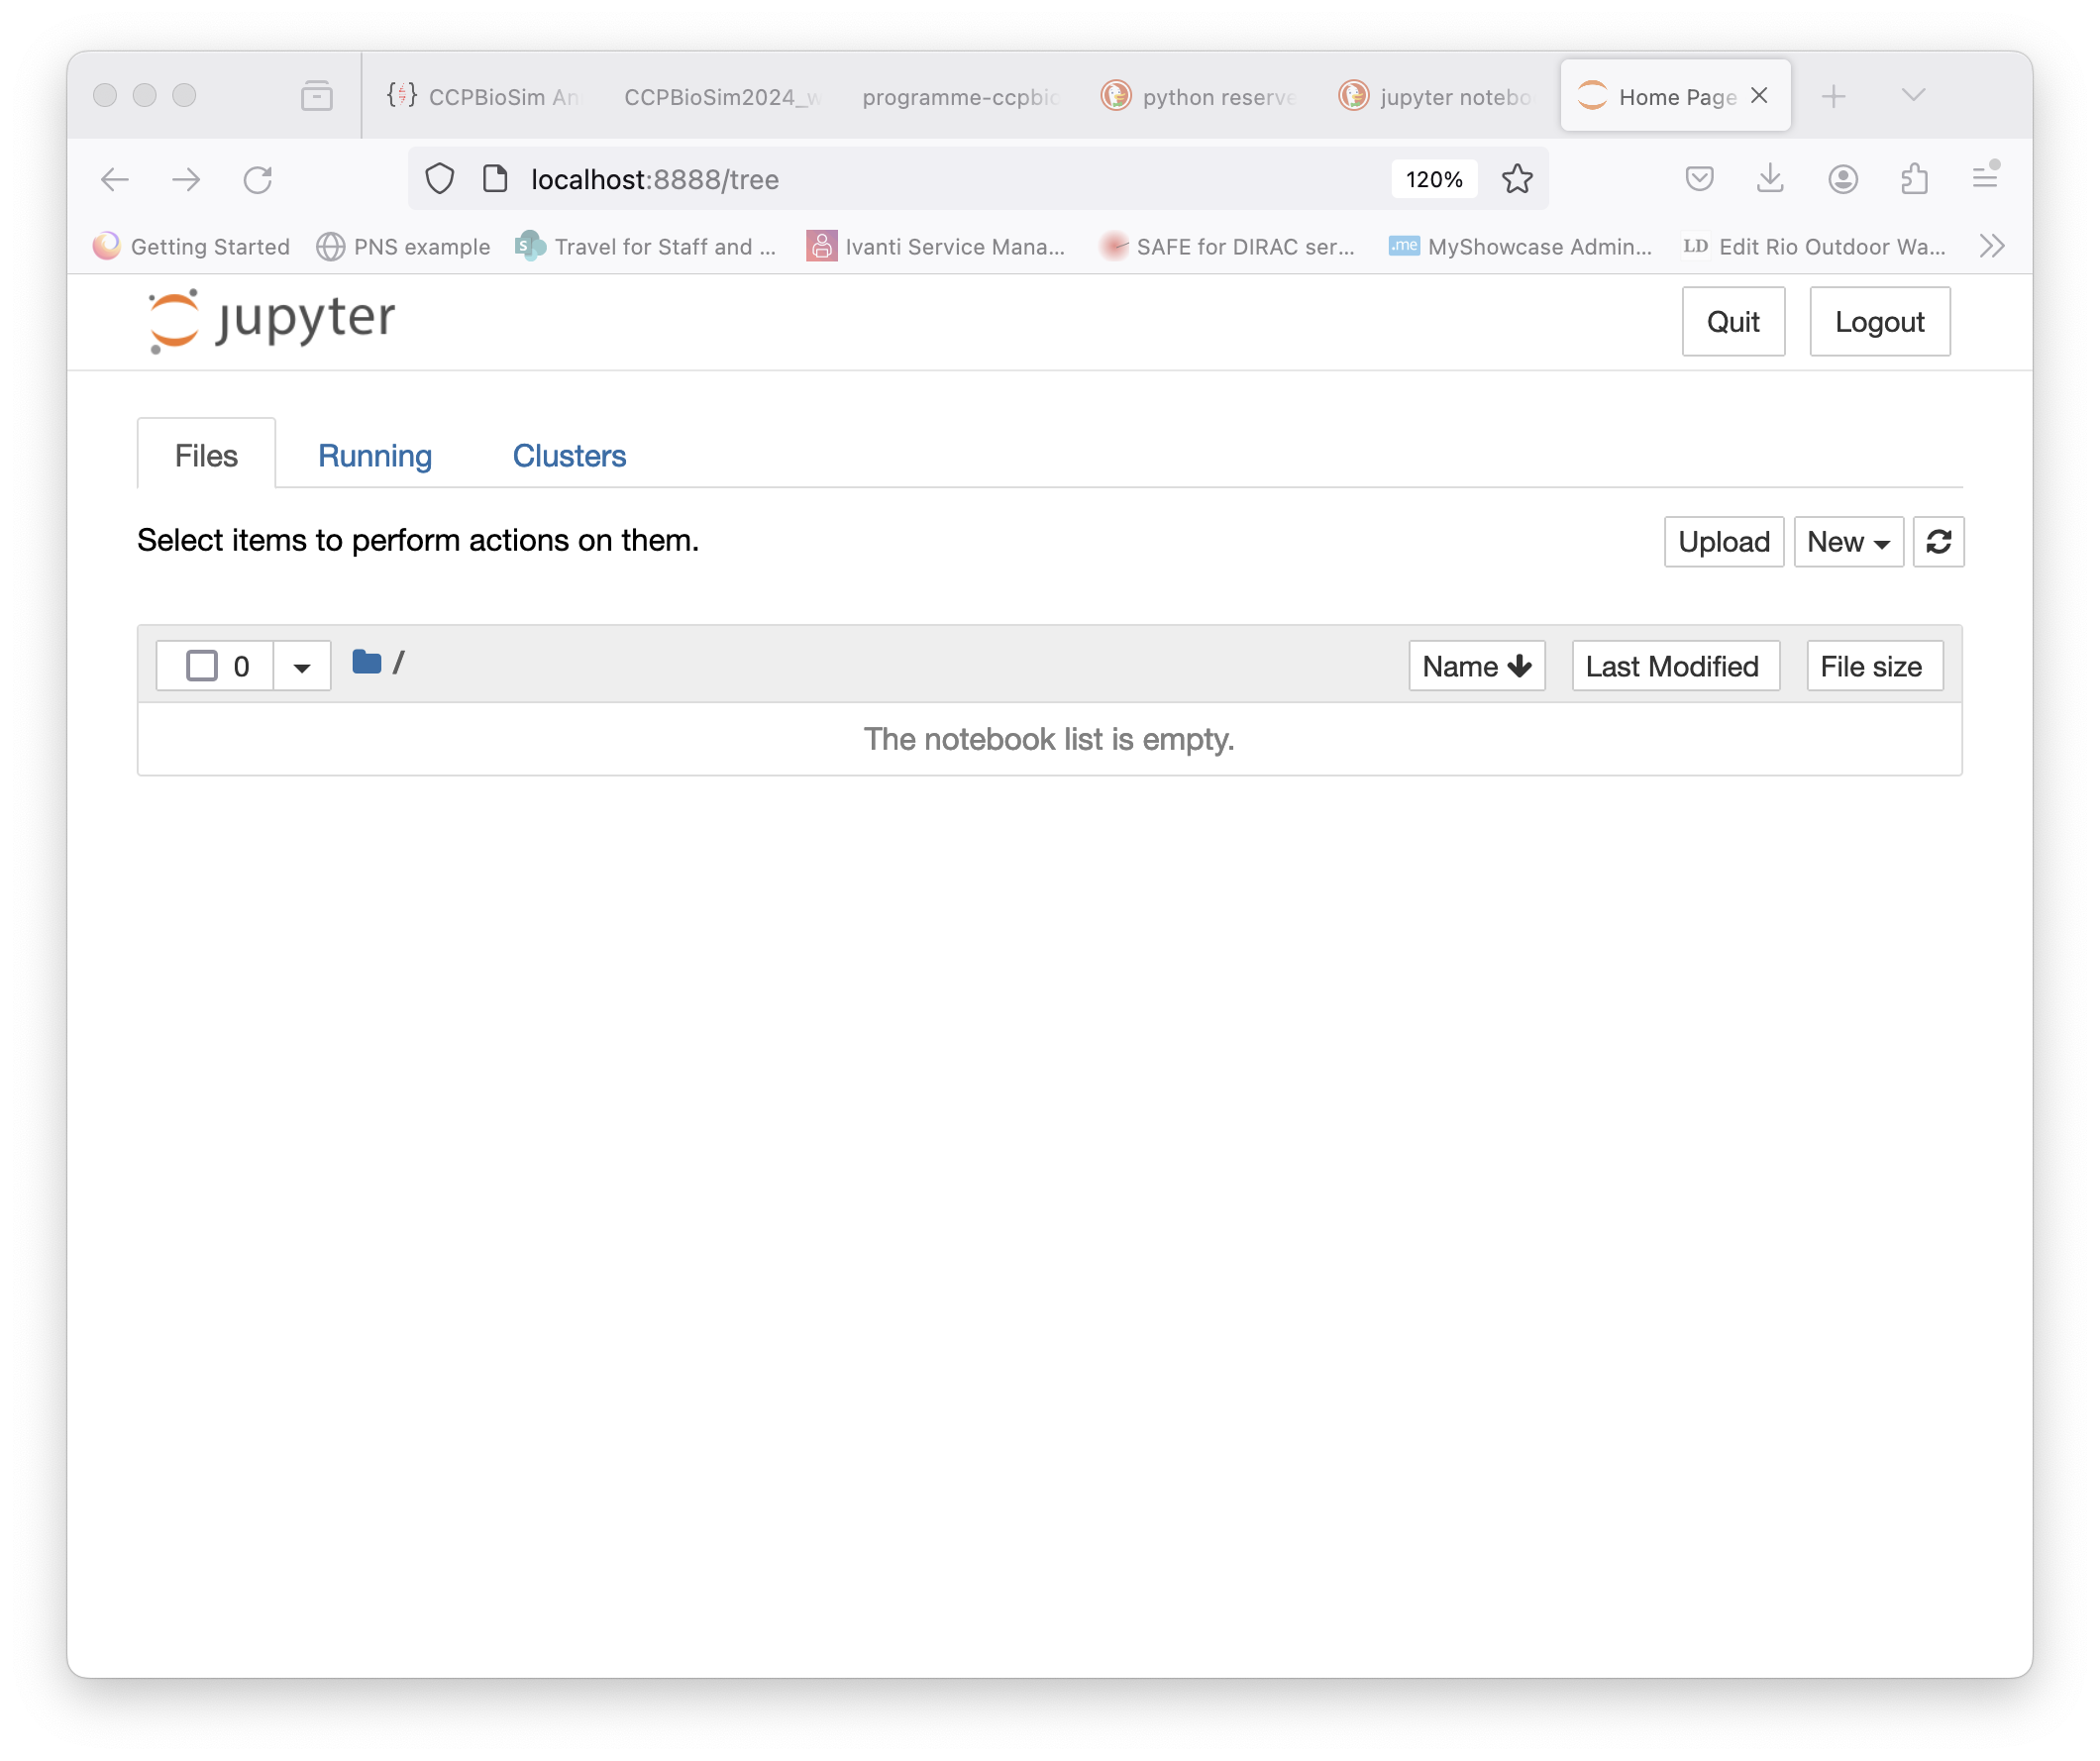Open the root folder icon in breadcrumb
Image resolution: width=2100 pixels, height=1761 pixels.
click(367, 662)
